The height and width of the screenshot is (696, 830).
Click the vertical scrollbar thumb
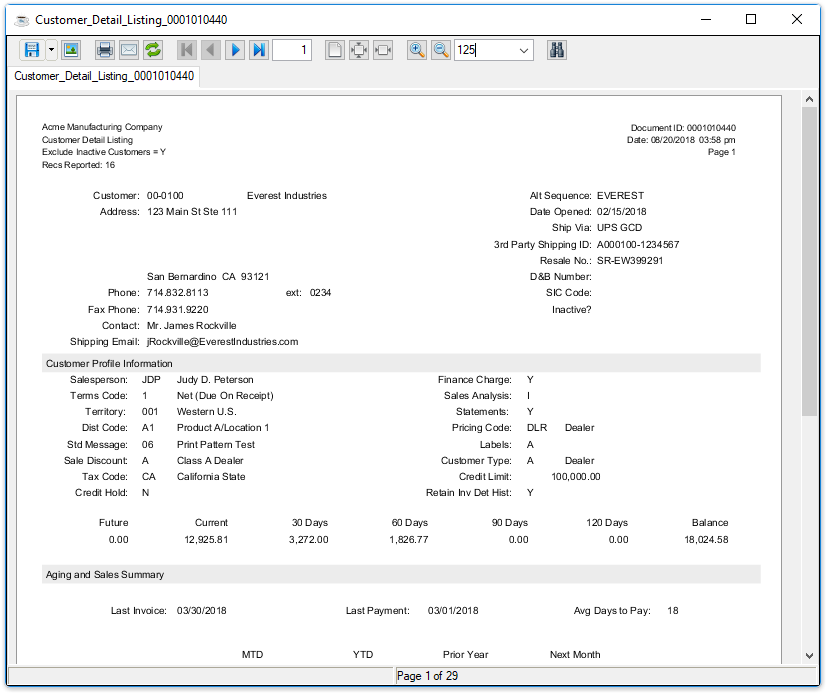(809, 261)
